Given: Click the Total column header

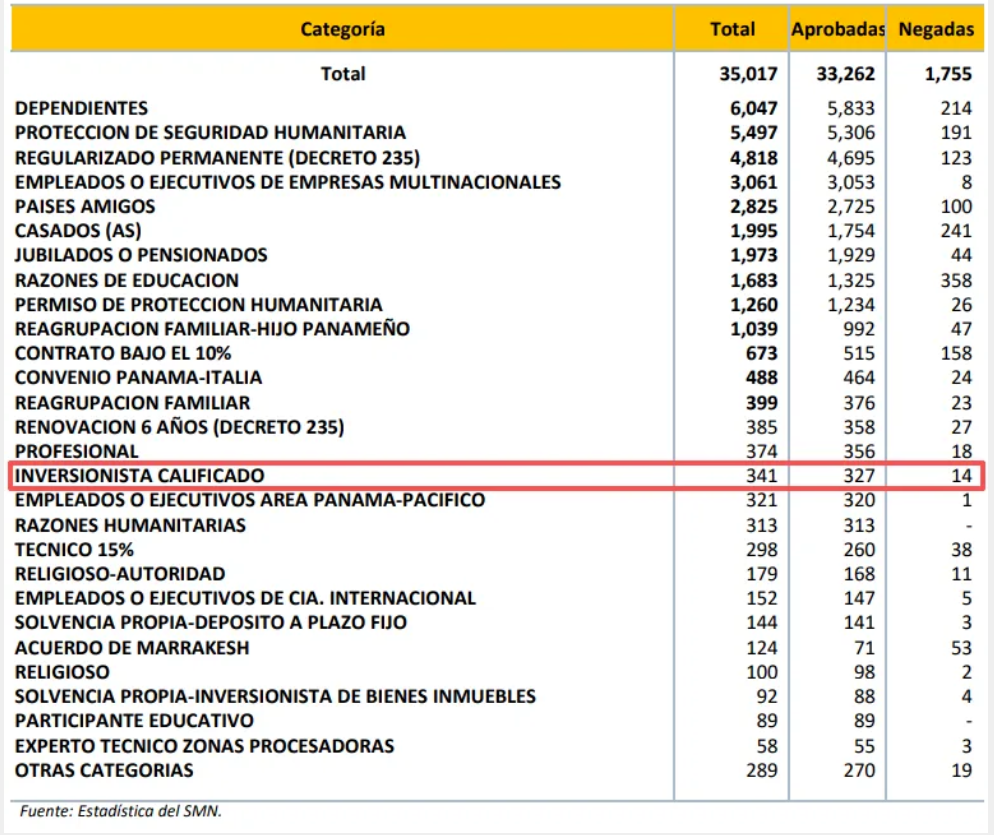Looking at the screenshot, I should click(732, 29).
